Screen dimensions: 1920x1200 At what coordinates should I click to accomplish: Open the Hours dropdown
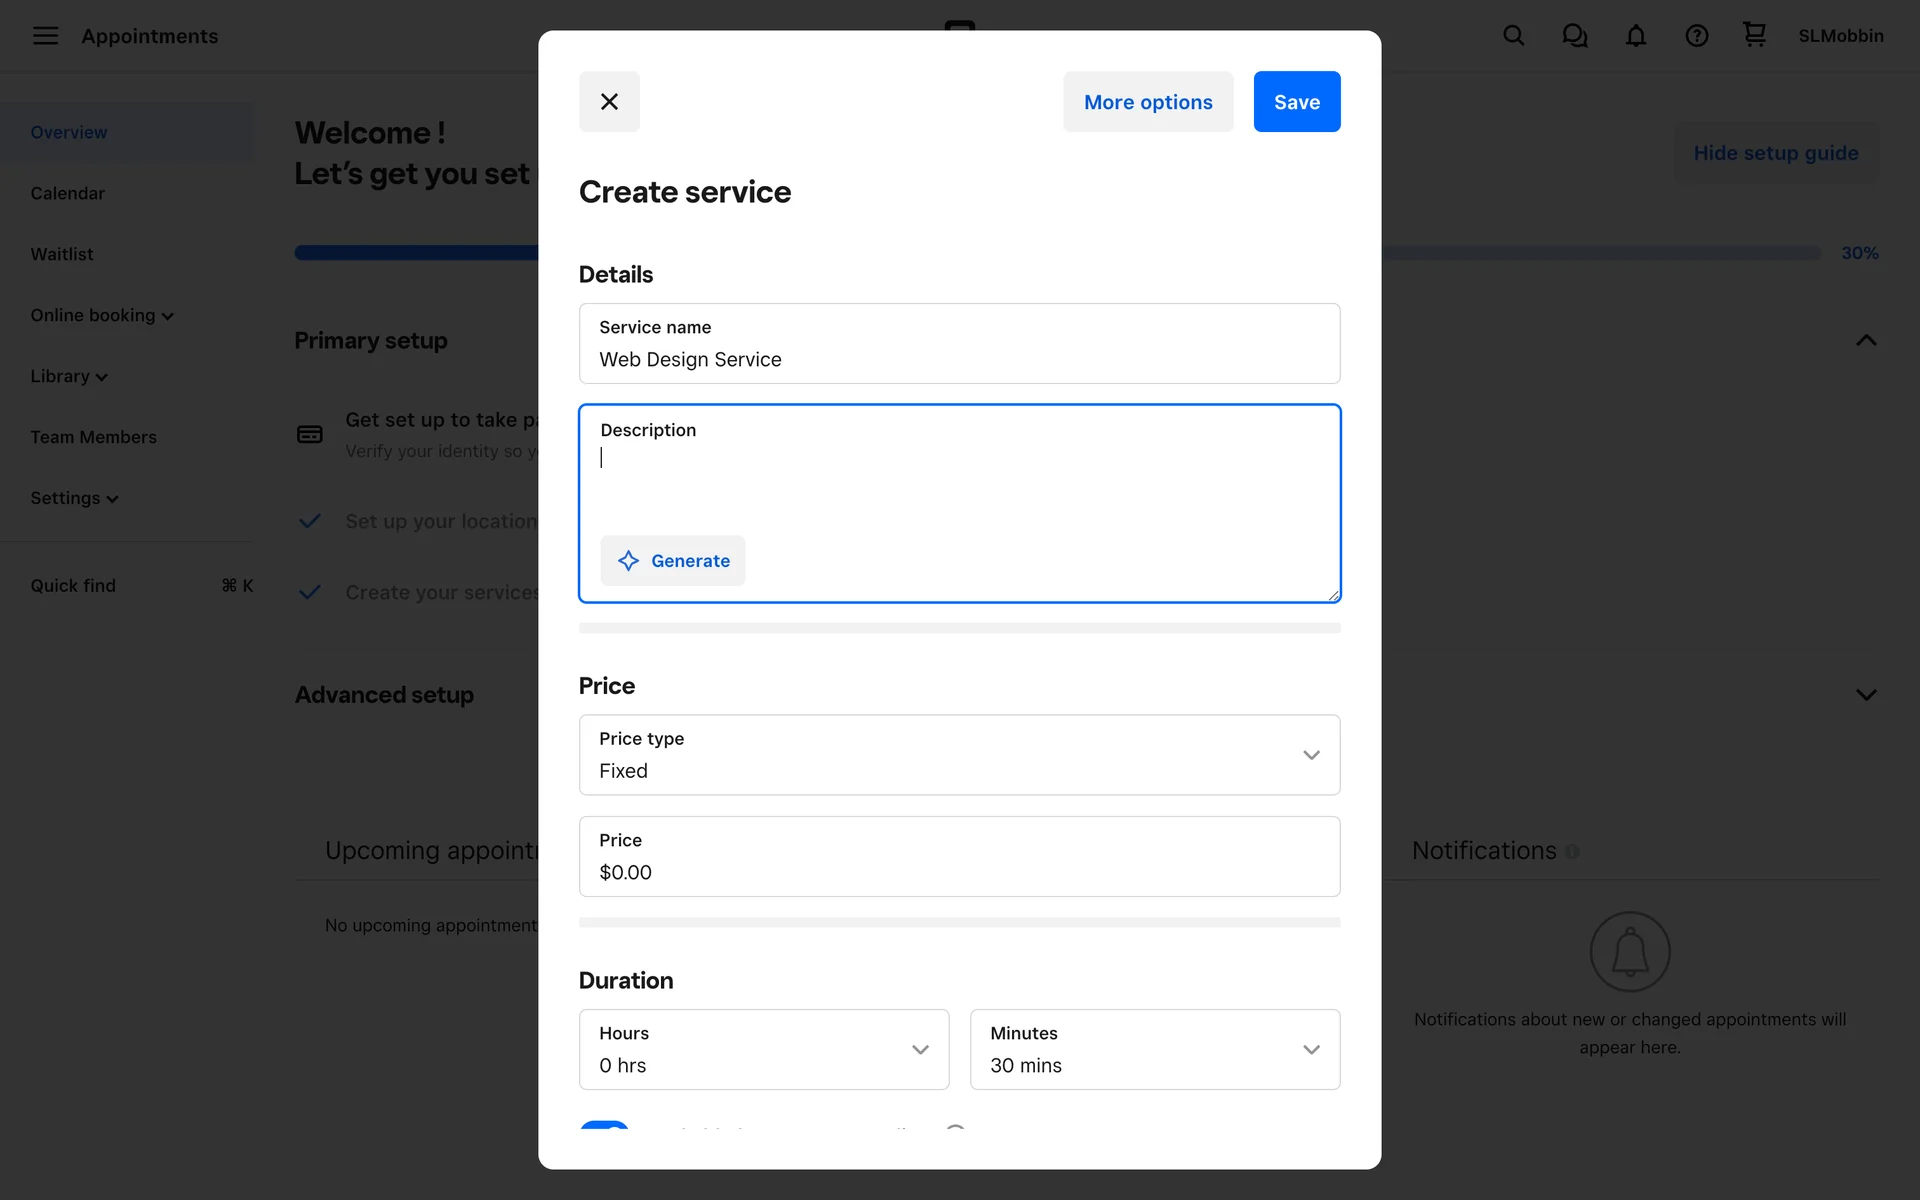click(763, 1049)
